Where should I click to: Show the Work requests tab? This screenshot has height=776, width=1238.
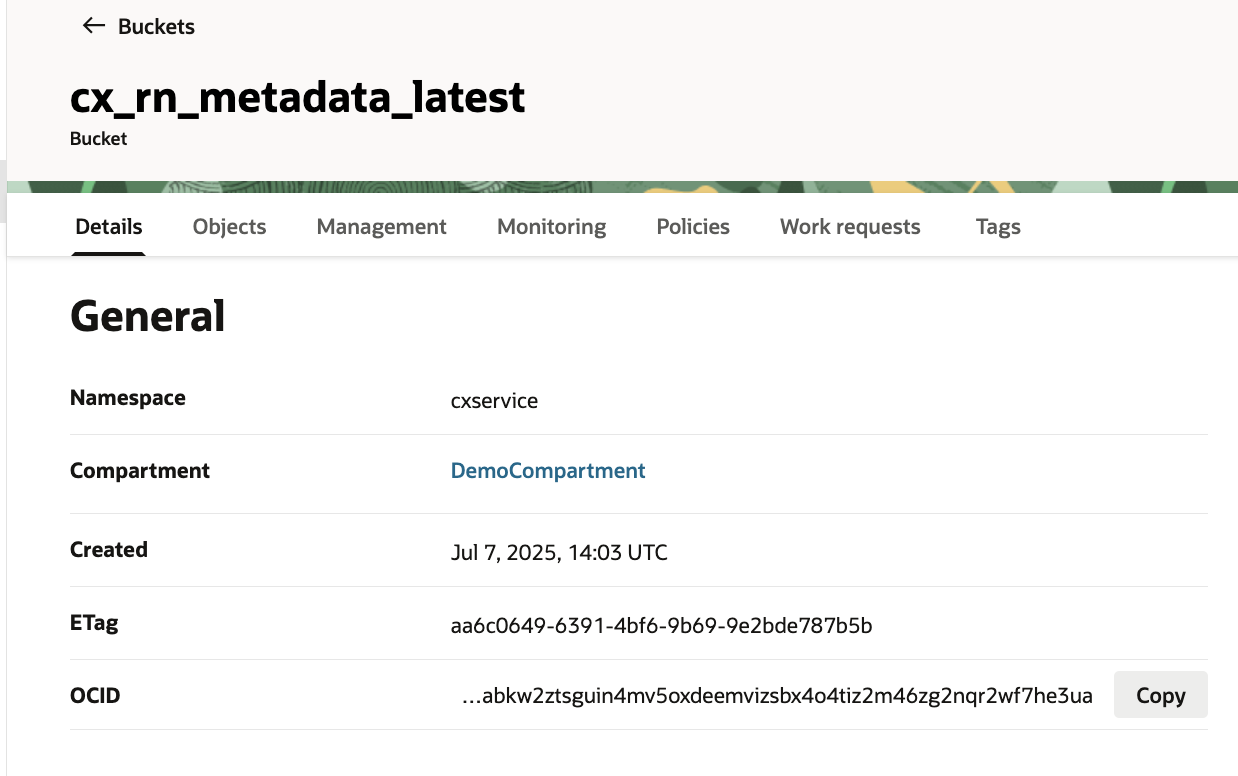[850, 227]
